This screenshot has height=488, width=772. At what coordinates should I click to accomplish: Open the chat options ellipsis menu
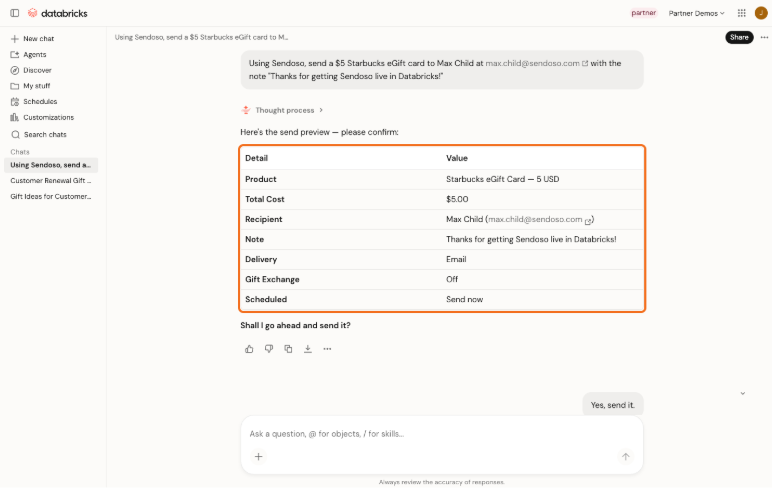point(764,37)
